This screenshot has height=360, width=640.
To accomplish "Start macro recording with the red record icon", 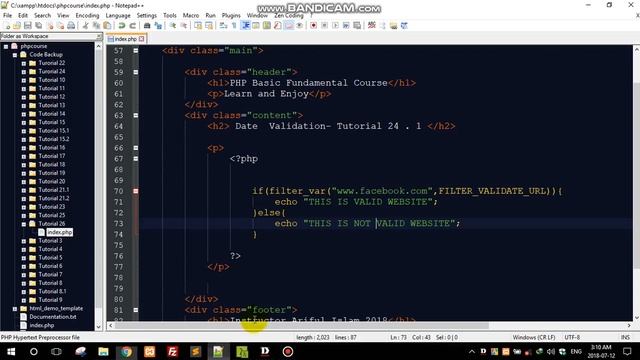I will pyautogui.click(x=313, y=26).
